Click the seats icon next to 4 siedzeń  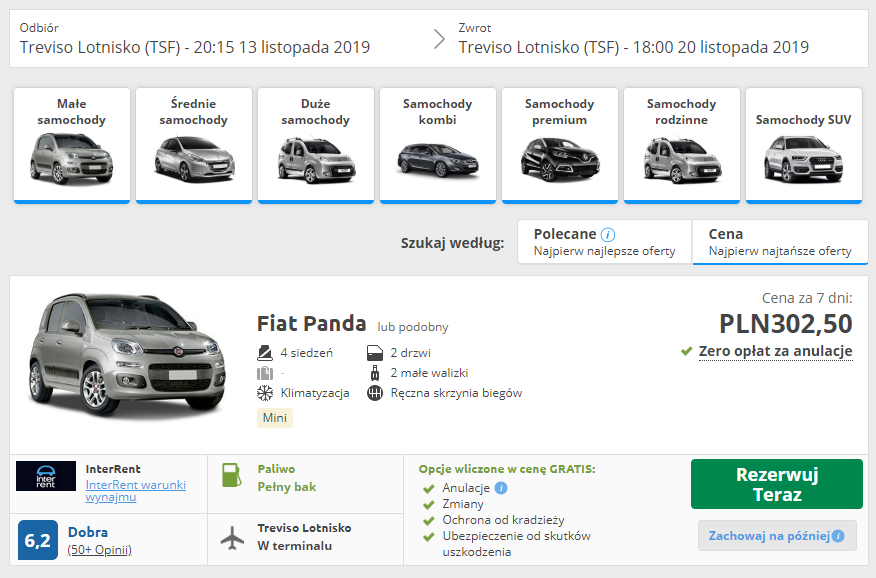pyautogui.click(x=264, y=351)
